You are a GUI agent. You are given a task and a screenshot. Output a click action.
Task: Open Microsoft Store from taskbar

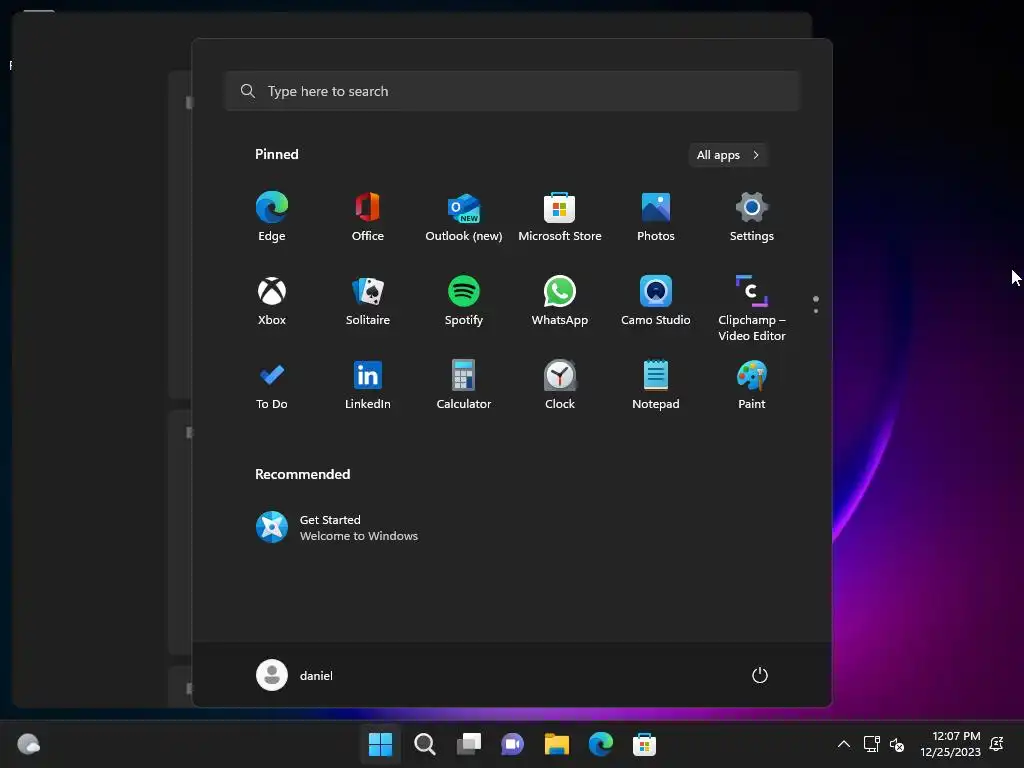[645, 744]
